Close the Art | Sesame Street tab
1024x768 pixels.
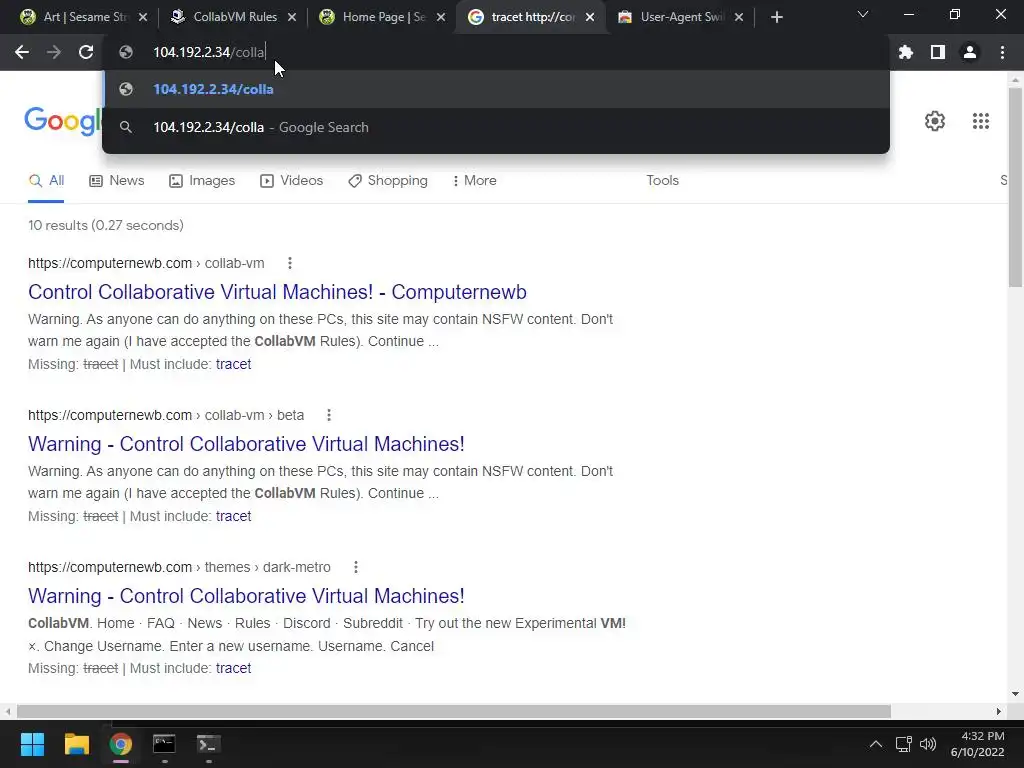144,17
